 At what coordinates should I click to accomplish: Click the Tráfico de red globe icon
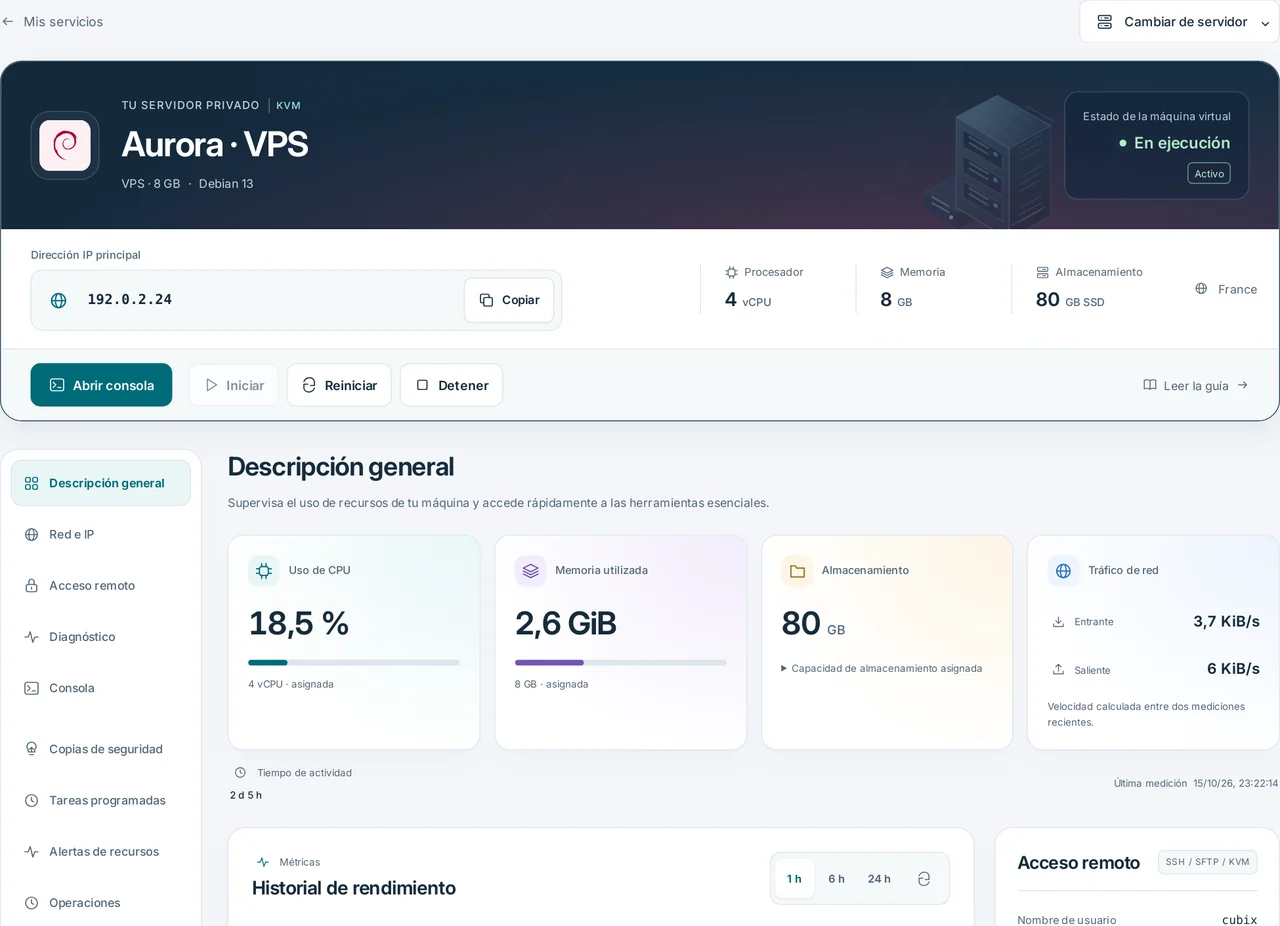pos(1064,571)
